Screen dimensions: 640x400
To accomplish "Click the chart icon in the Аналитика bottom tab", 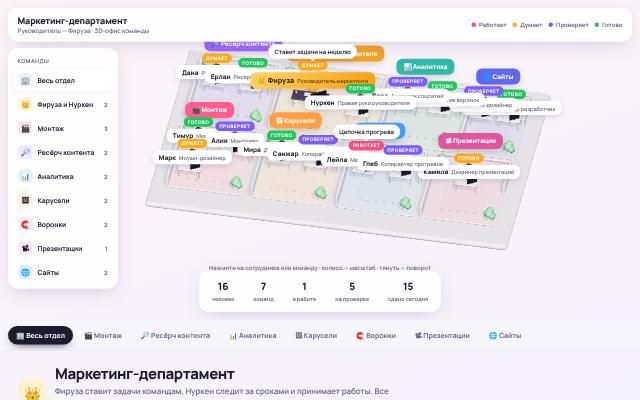I will tap(233, 336).
